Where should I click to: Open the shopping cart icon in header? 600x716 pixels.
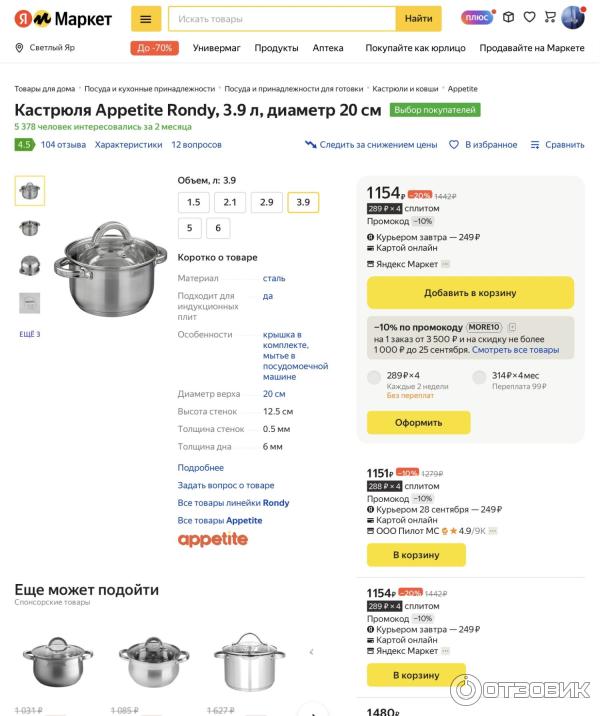point(549,18)
